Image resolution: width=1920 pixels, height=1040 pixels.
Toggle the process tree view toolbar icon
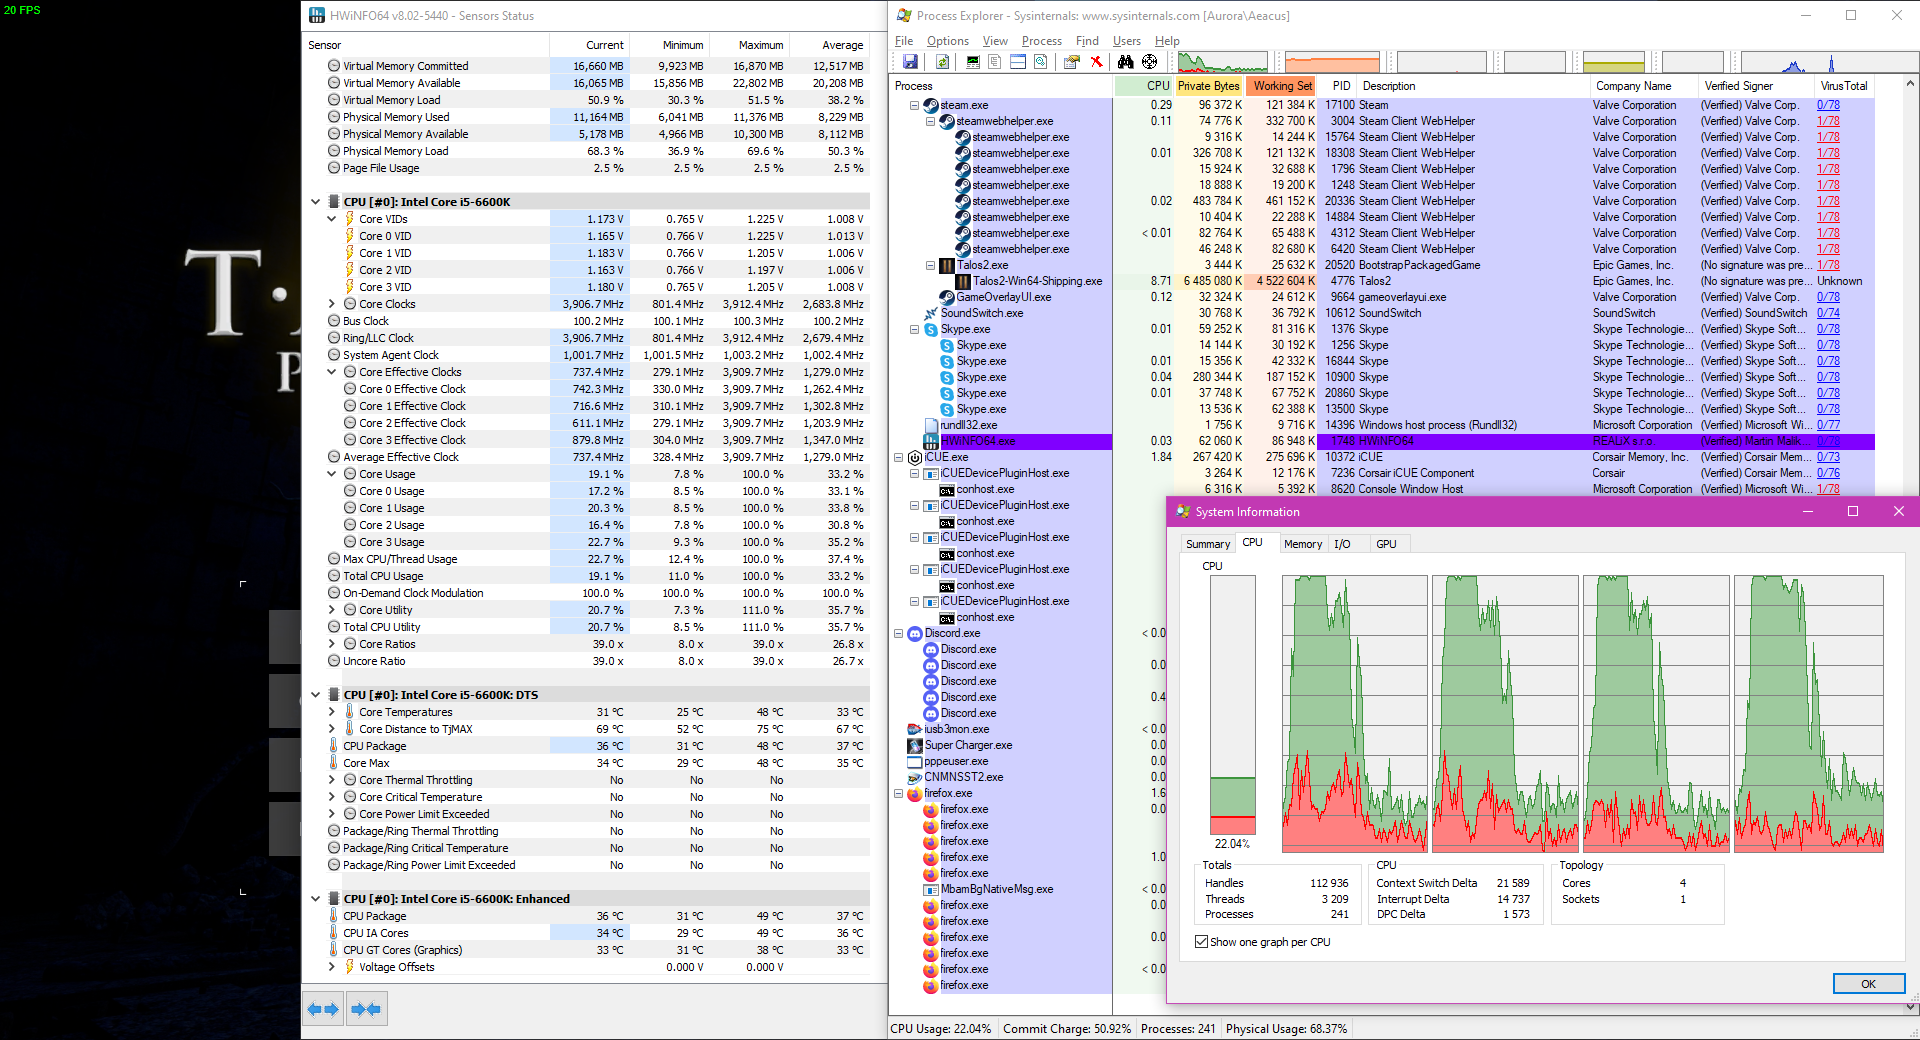(x=995, y=62)
